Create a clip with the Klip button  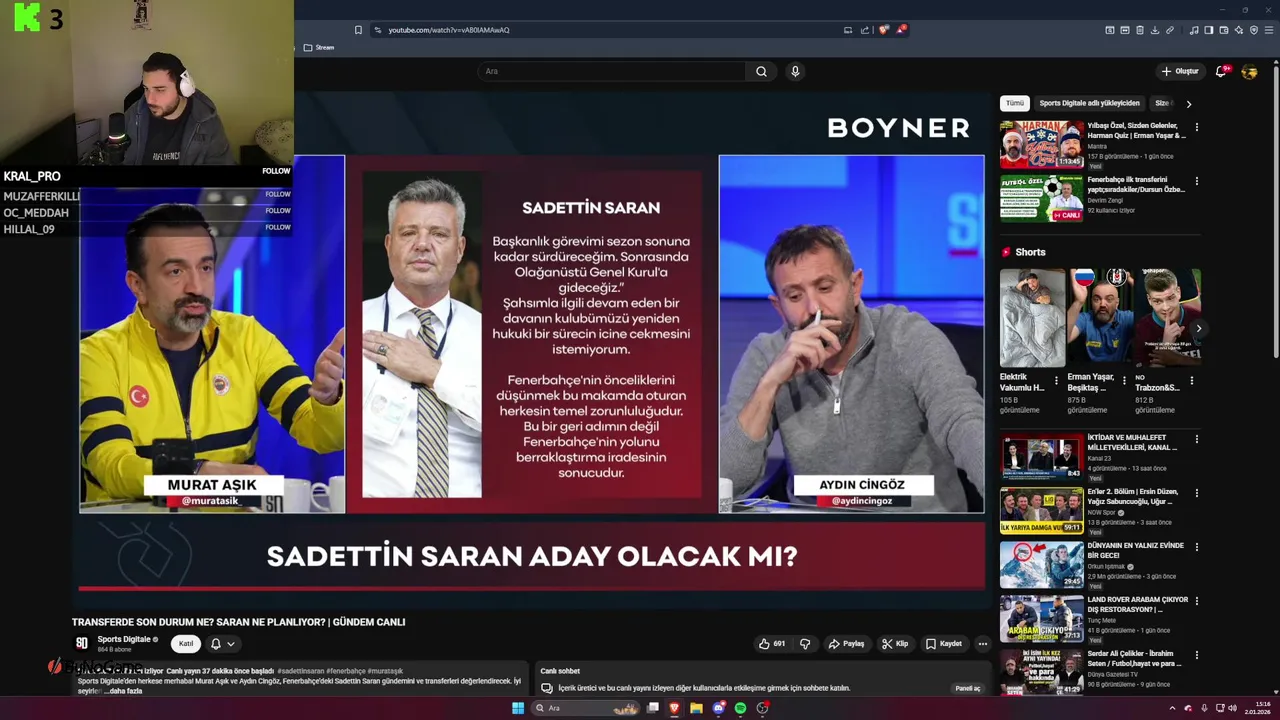895,644
